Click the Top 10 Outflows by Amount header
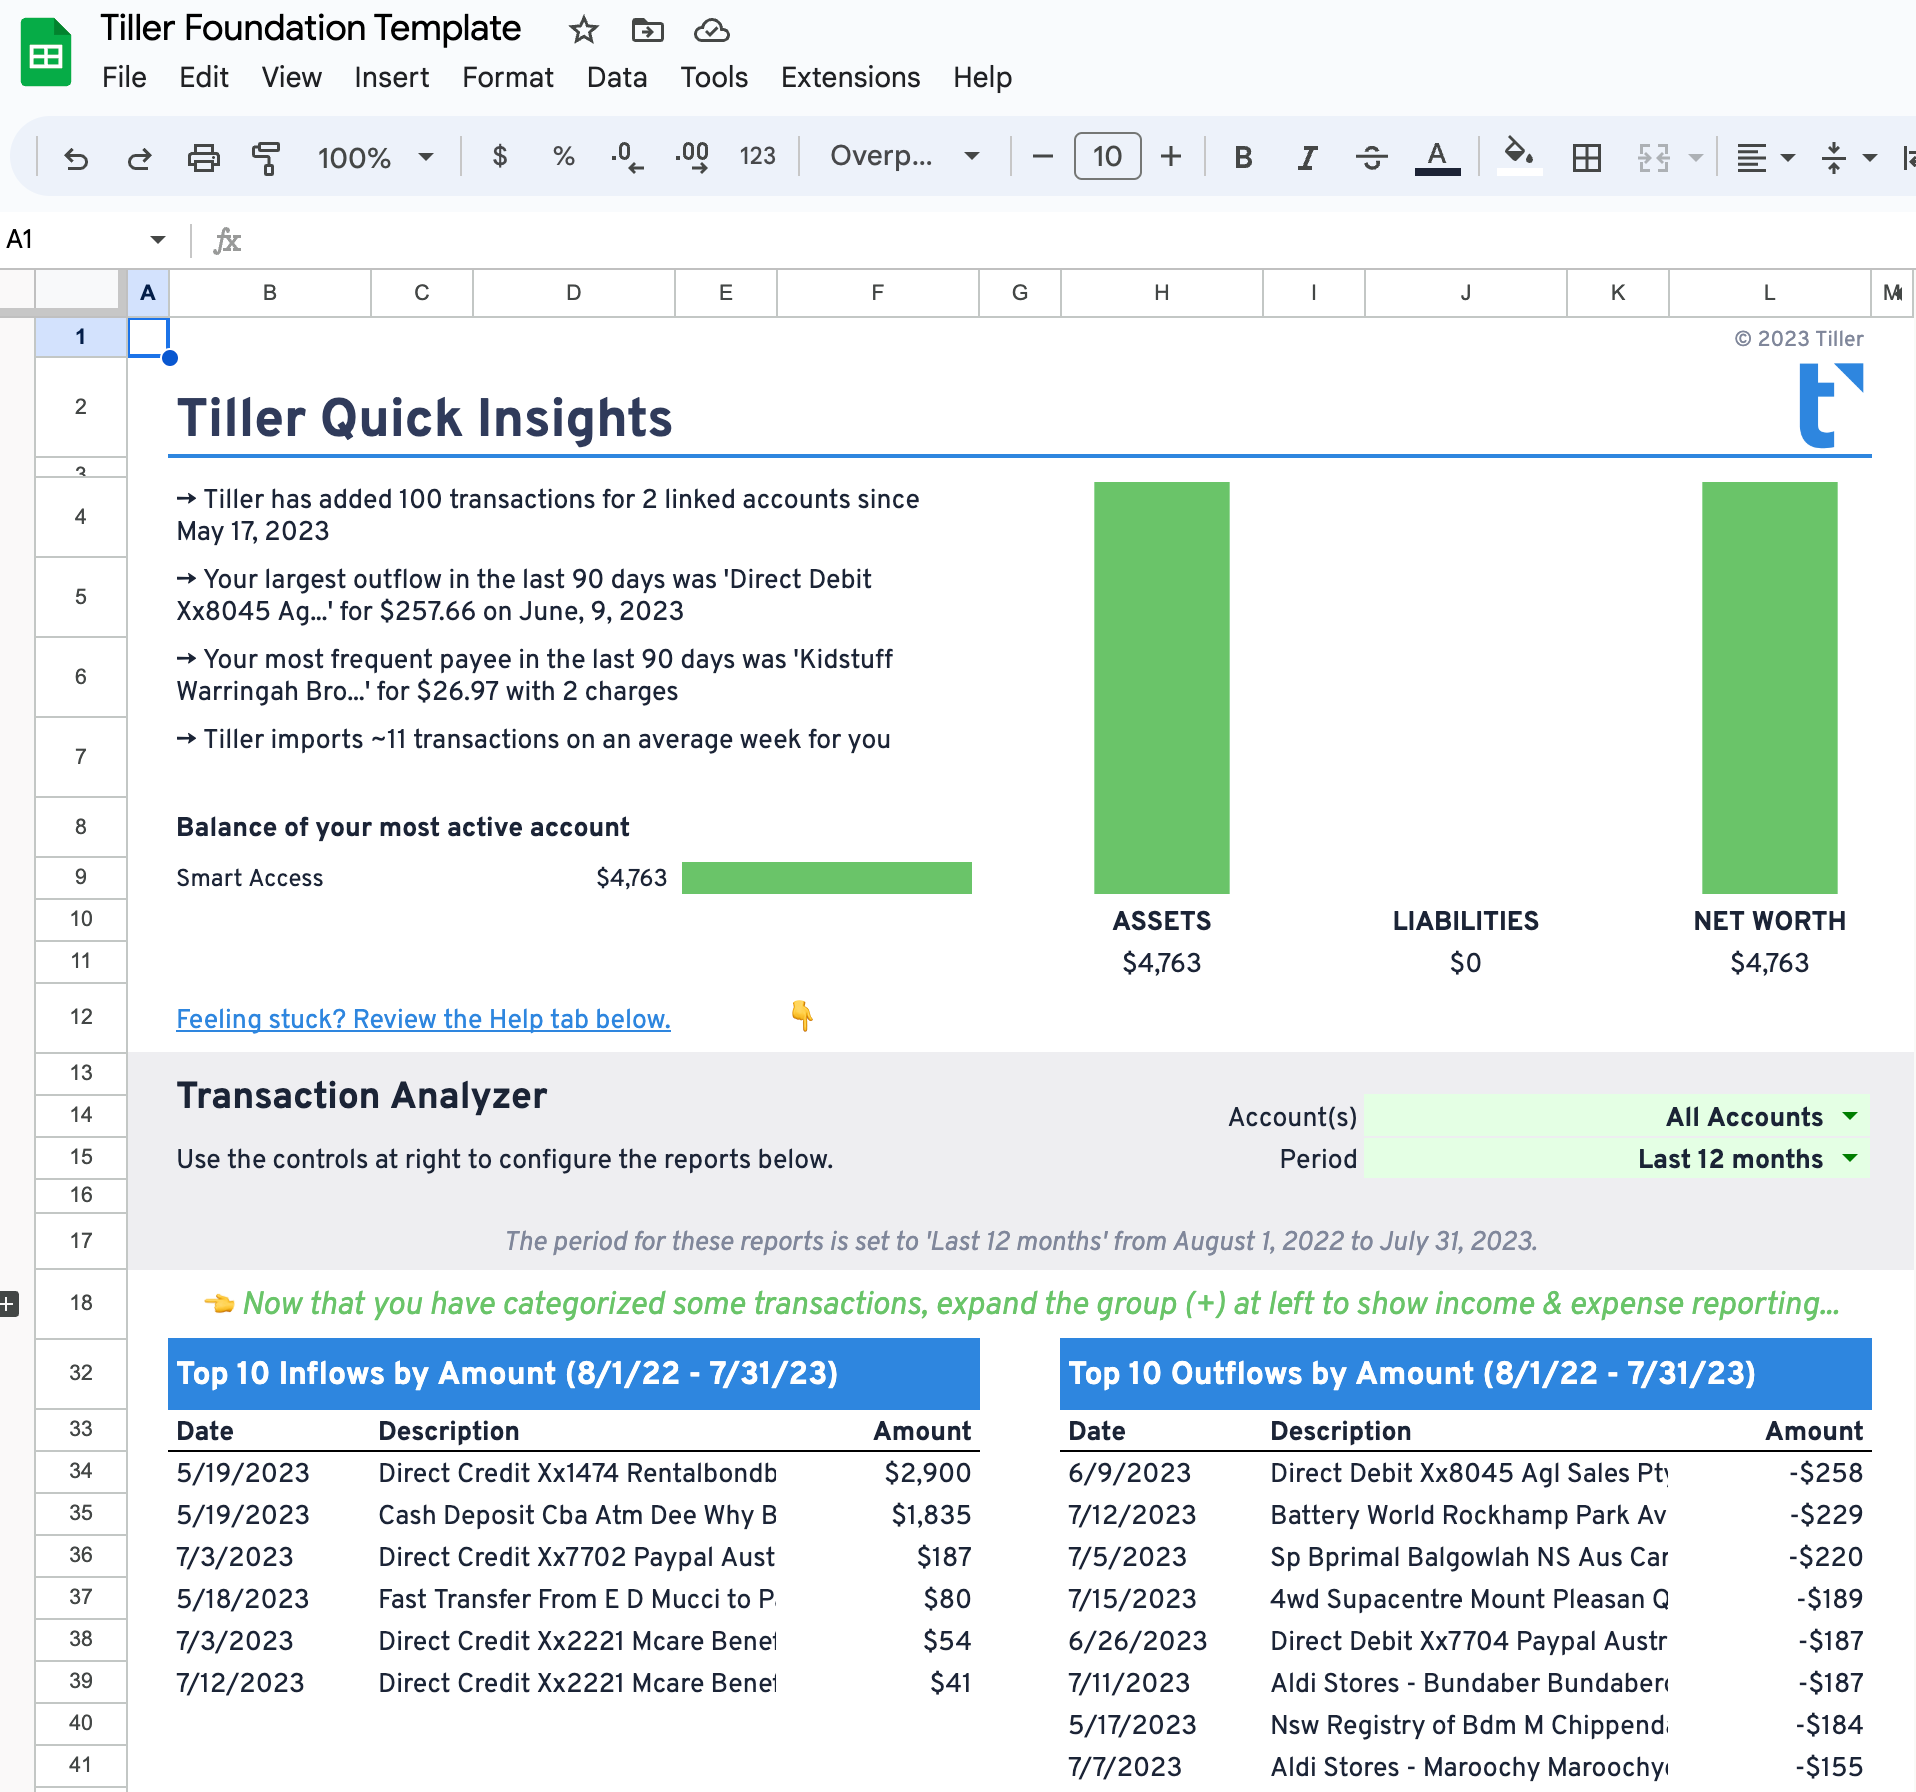 coord(1466,1373)
